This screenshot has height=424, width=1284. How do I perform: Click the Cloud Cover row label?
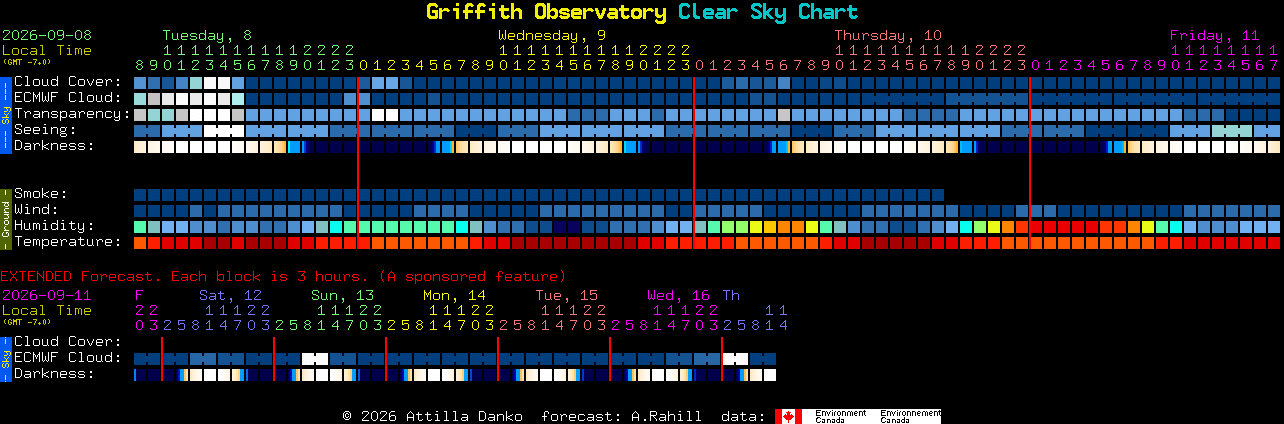point(67,81)
